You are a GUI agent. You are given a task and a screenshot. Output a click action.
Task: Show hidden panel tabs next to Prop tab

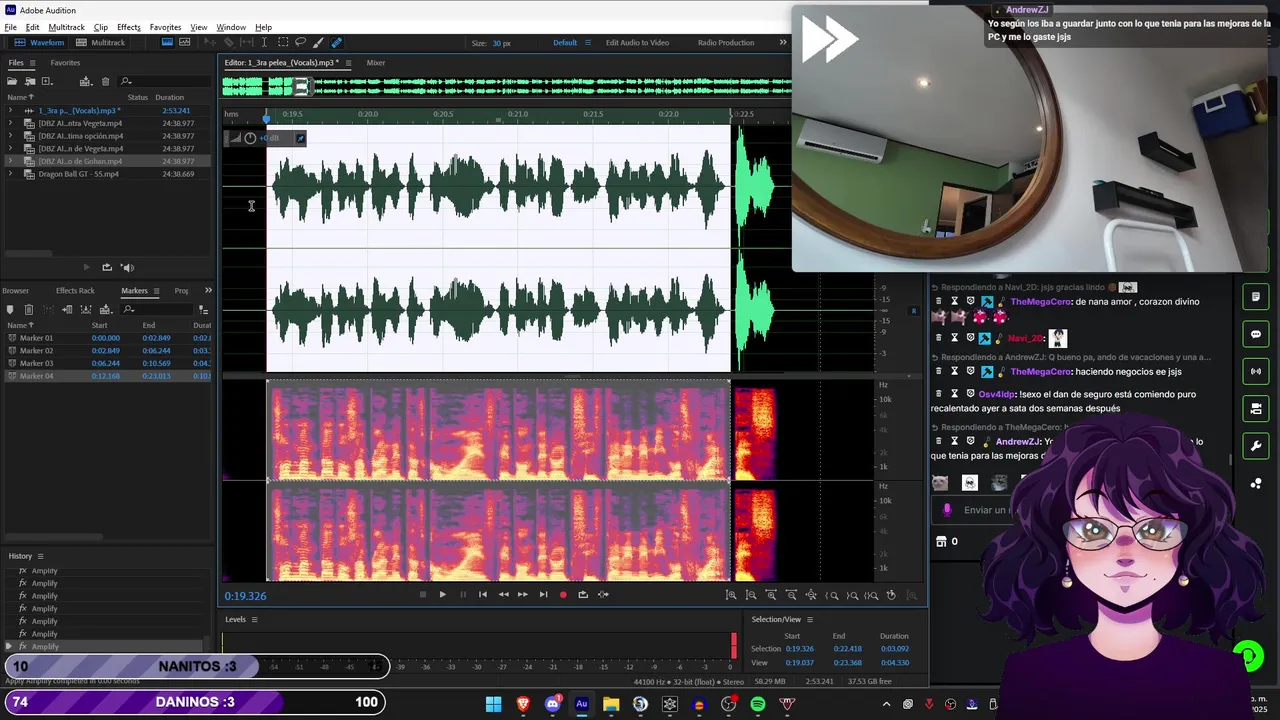208,290
